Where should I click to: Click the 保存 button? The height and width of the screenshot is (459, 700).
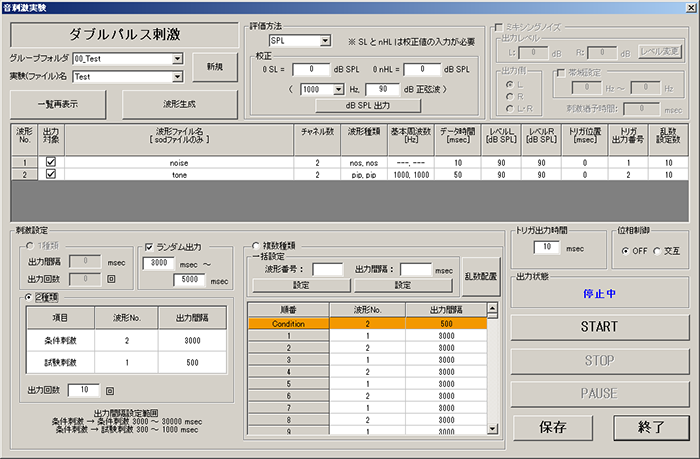(553, 427)
